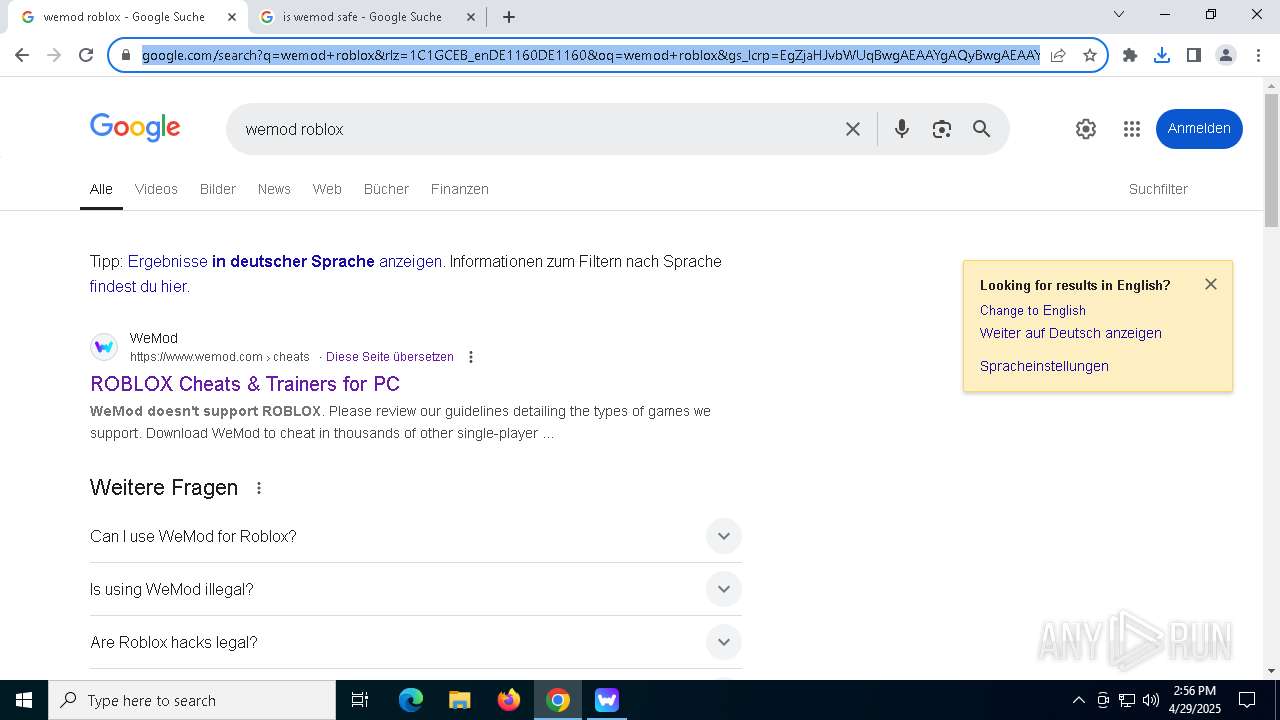Image resolution: width=1280 pixels, height=720 pixels.
Task: Open 'Spracheinstellungen' link
Action: point(1044,366)
